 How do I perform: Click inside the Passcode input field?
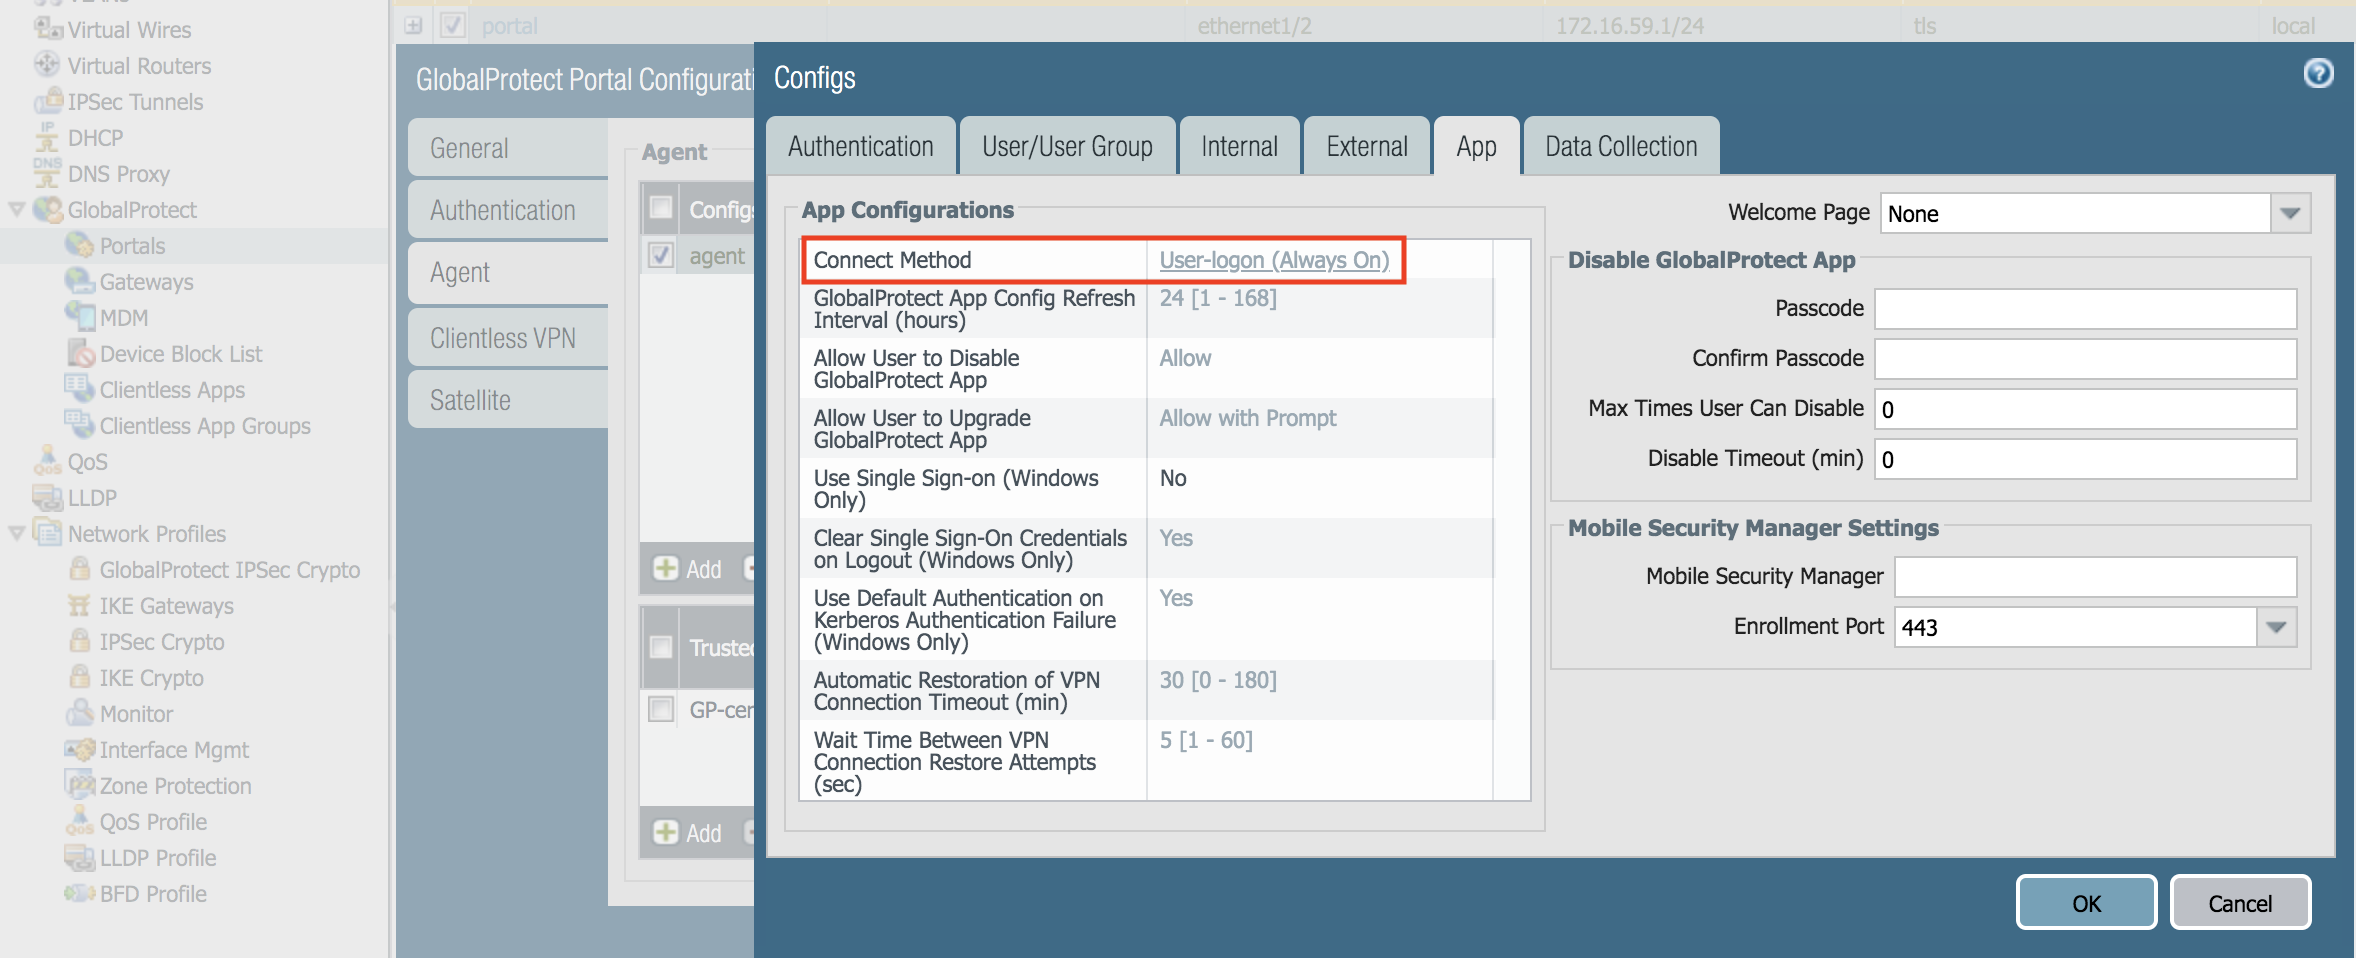(2086, 308)
